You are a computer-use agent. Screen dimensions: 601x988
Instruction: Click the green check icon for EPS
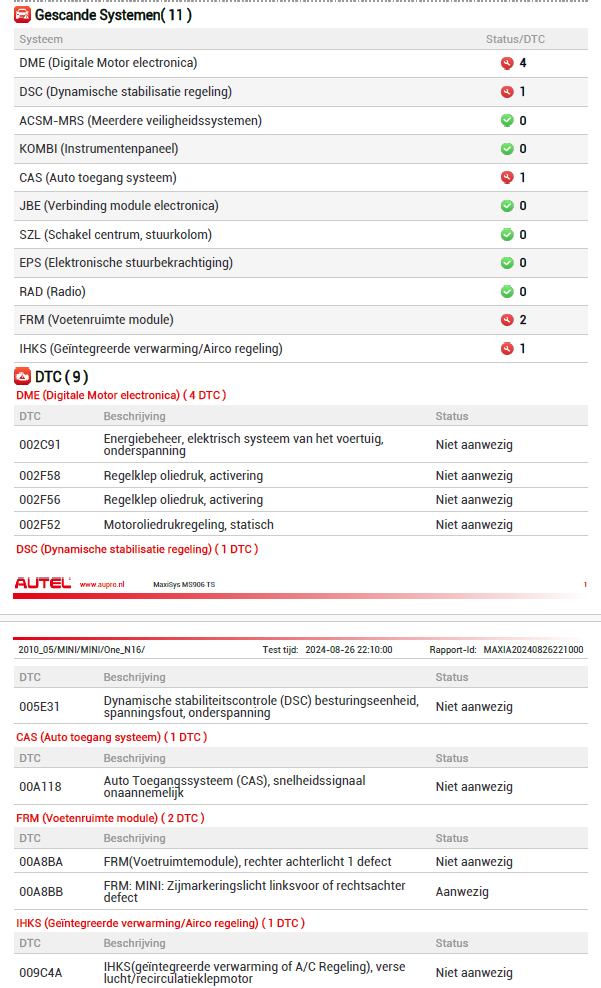pos(507,263)
